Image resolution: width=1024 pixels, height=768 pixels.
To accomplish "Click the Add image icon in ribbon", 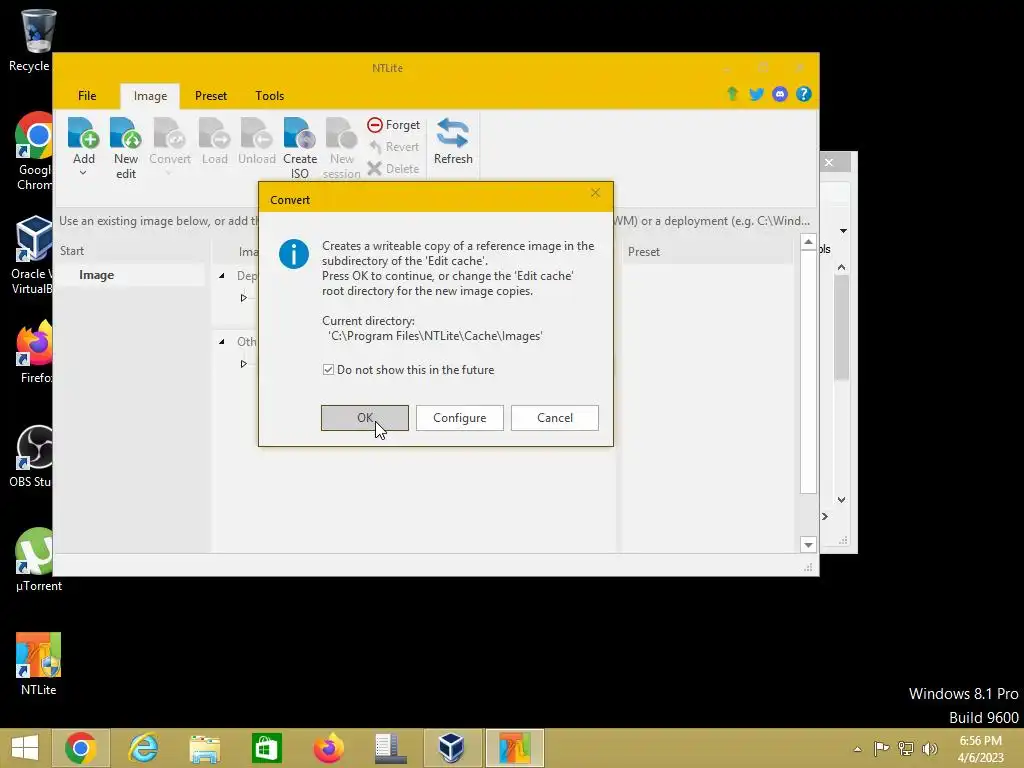I will pos(84,133).
